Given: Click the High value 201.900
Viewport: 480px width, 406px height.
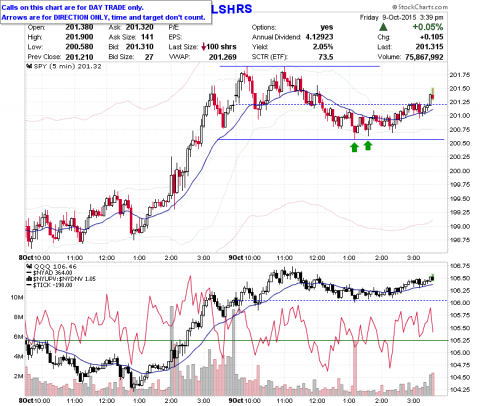Looking at the screenshot, I should pyautogui.click(x=79, y=37).
